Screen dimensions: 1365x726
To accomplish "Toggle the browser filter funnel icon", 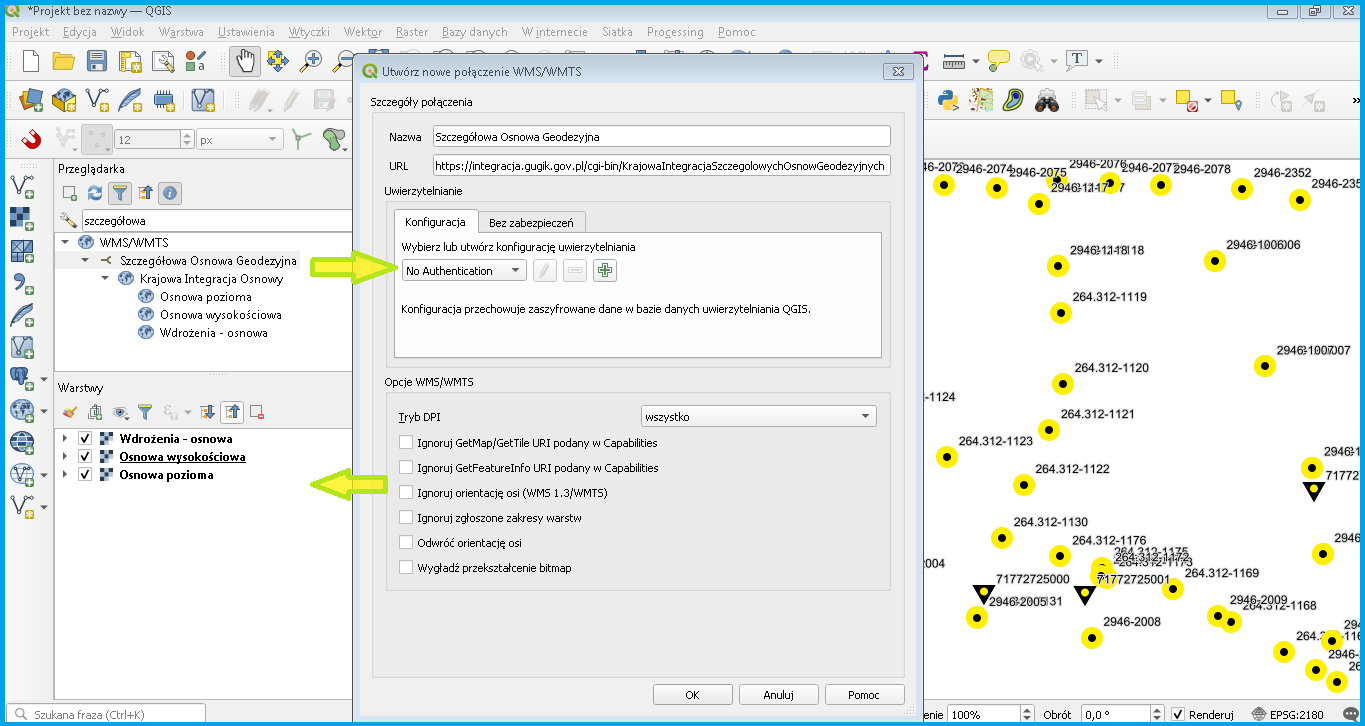I will pos(120,193).
